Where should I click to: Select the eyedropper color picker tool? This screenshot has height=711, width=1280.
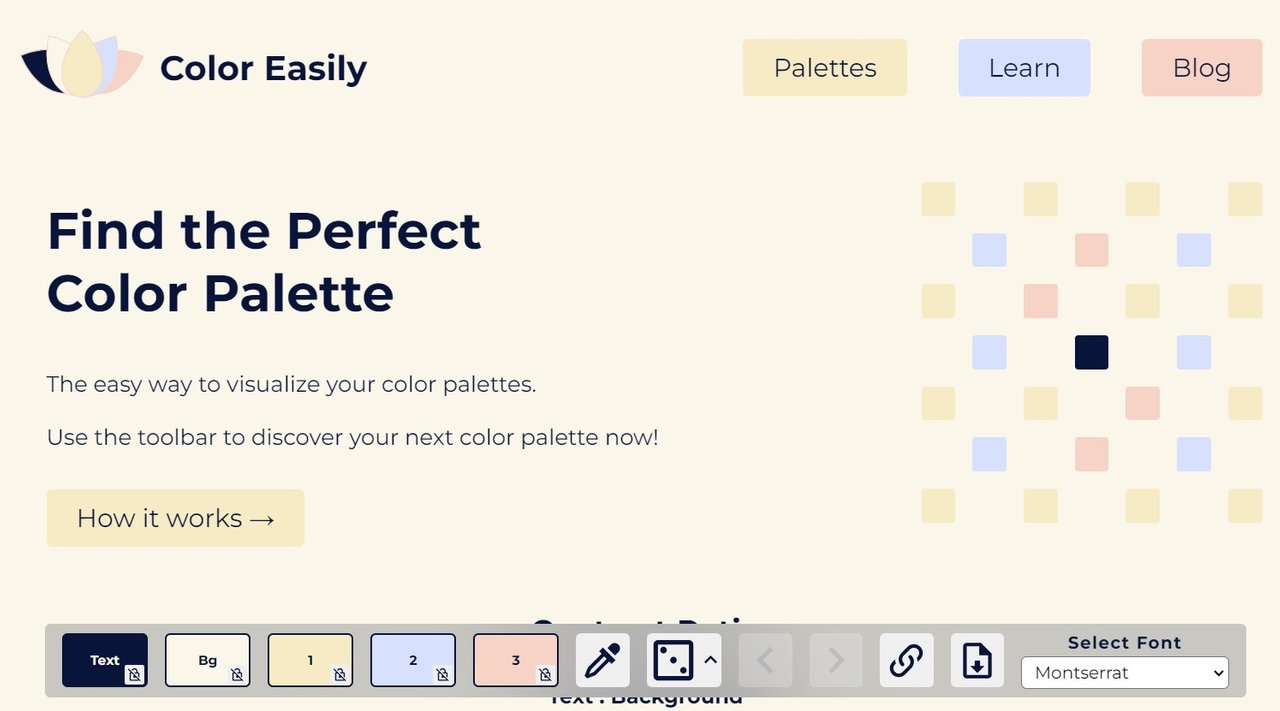(x=603, y=660)
